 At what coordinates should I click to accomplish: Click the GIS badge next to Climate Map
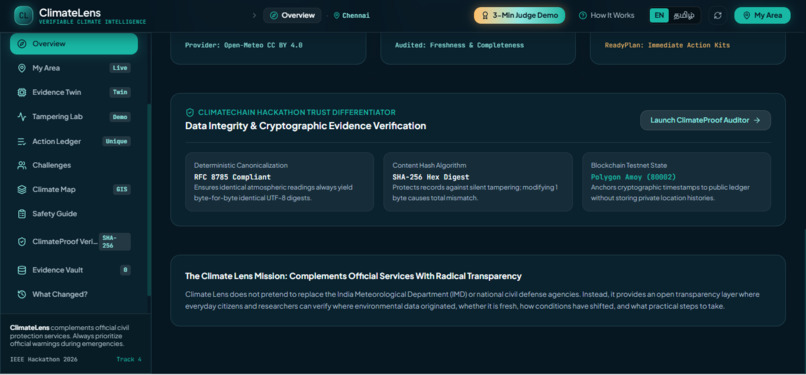[122, 190]
